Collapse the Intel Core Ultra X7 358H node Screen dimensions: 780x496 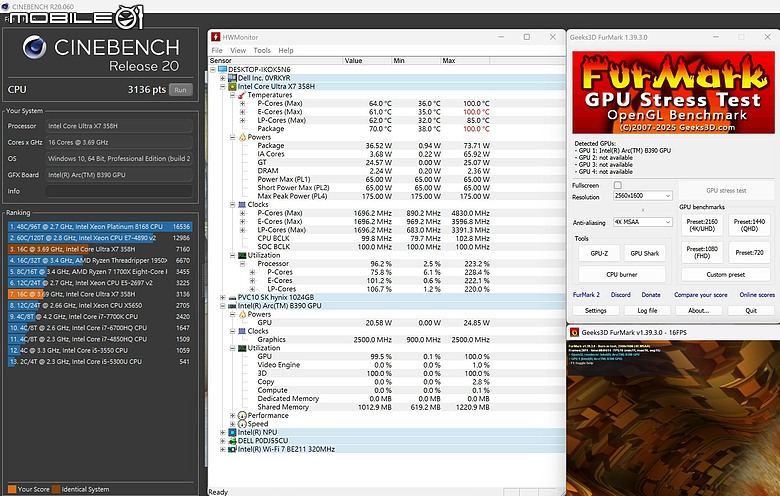coord(223,87)
